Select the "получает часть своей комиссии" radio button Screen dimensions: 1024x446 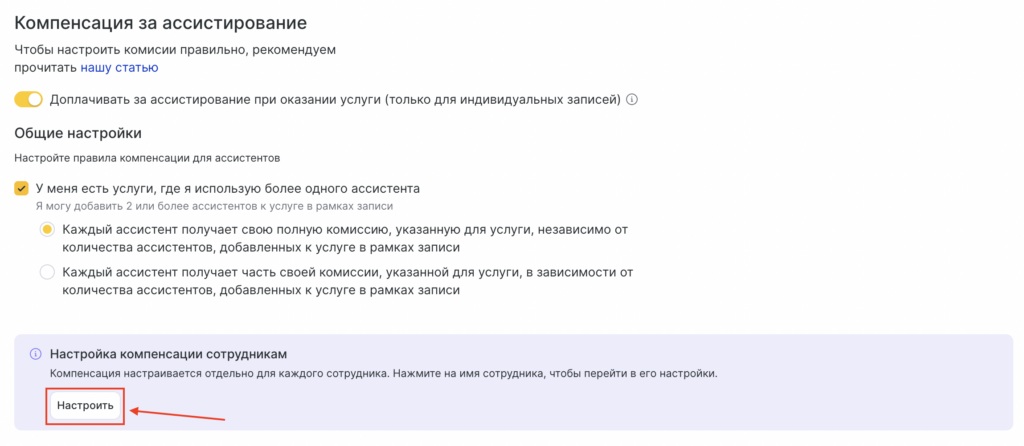[47, 272]
